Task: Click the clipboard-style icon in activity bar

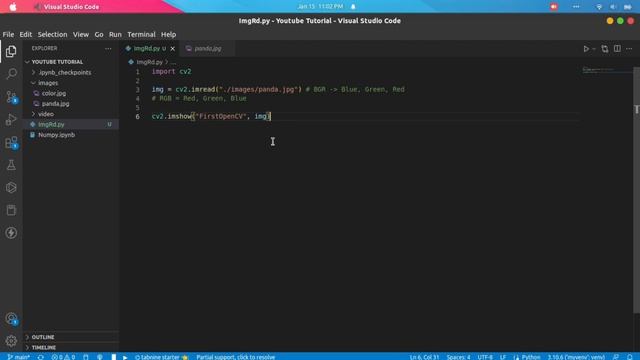Action: click(11, 210)
